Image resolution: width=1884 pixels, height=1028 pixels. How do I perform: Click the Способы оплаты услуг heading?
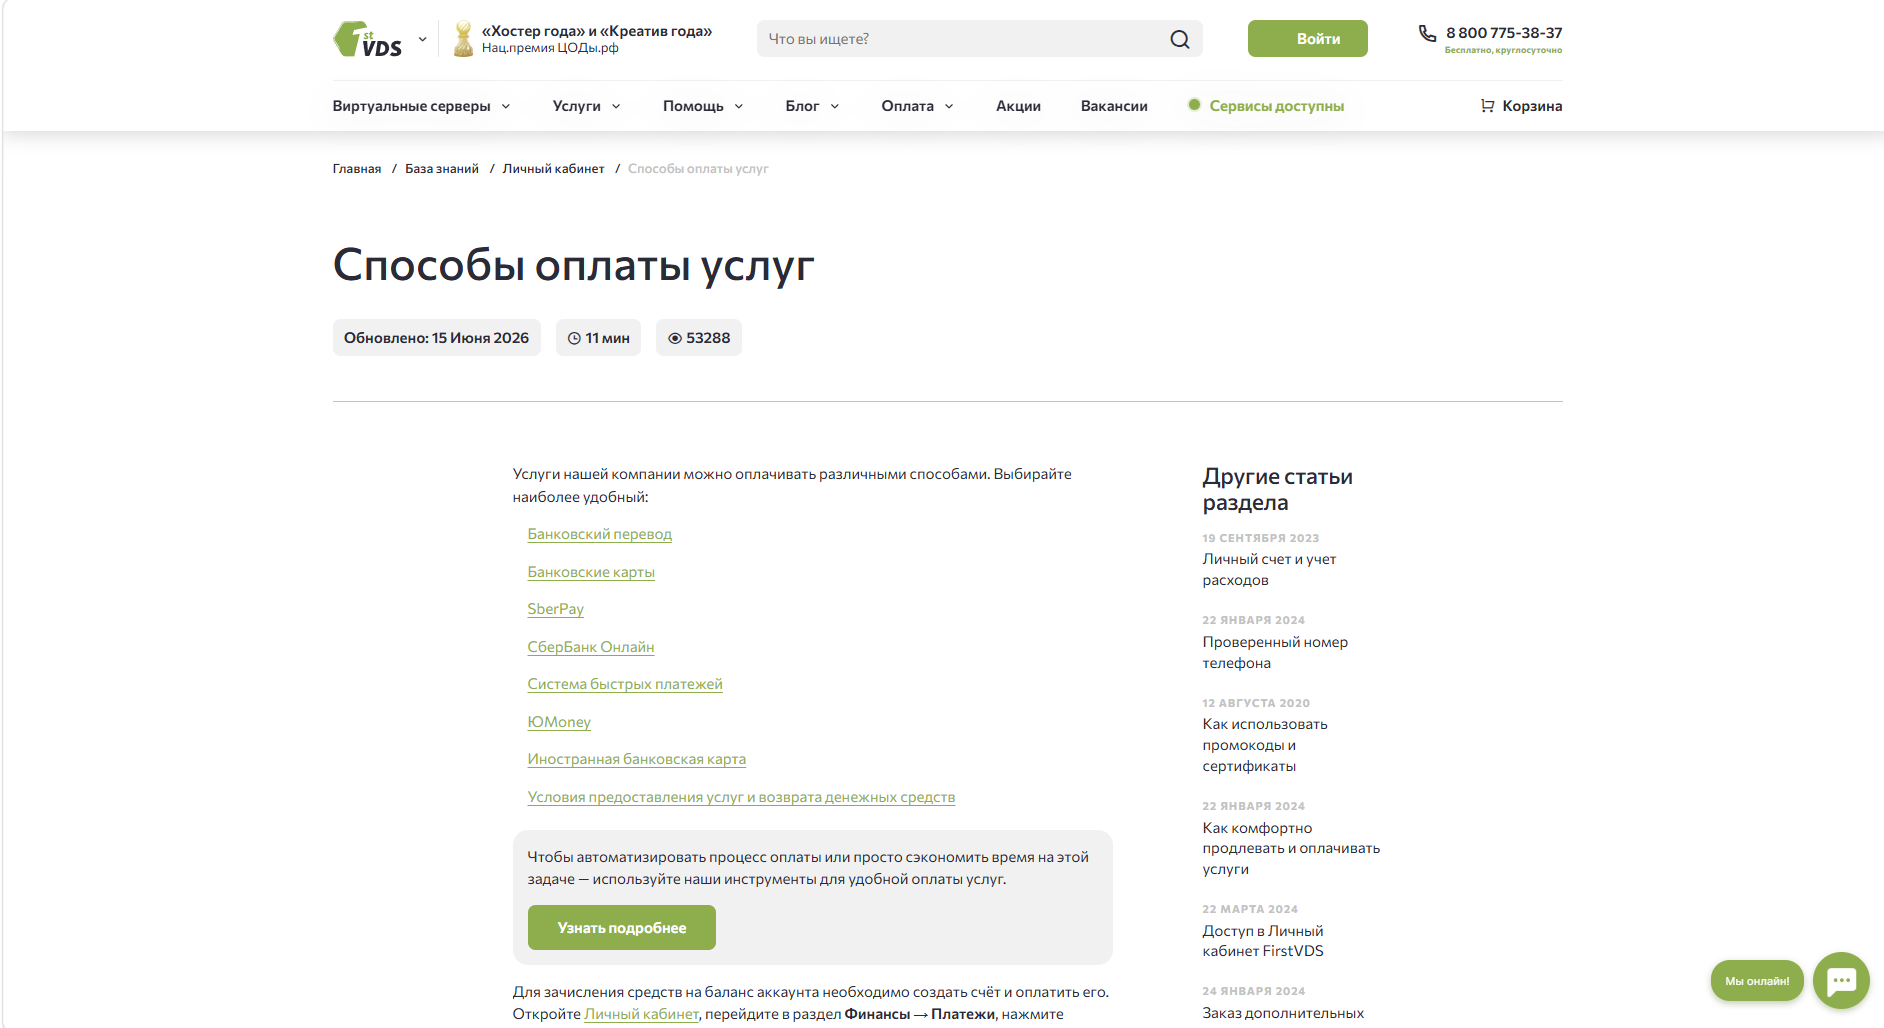pyautogui.click(x=574, y=265)
